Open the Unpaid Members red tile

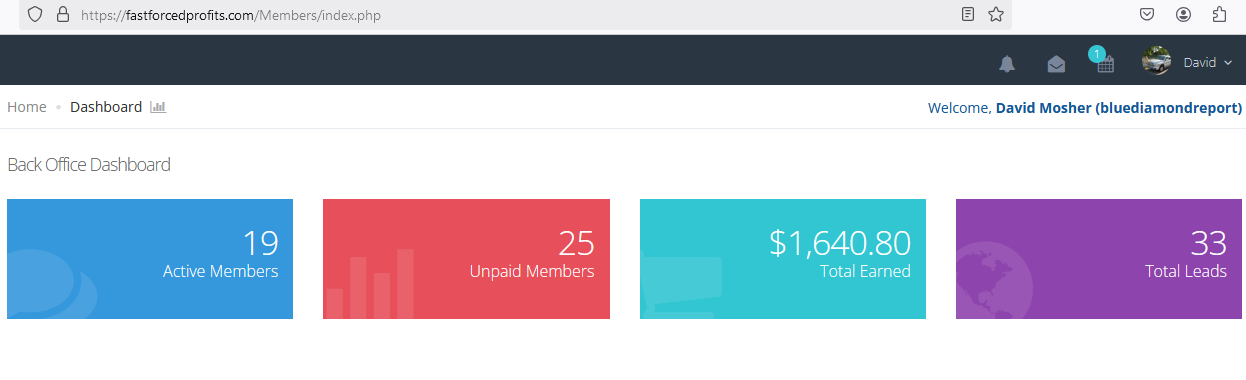click(466, 259)
